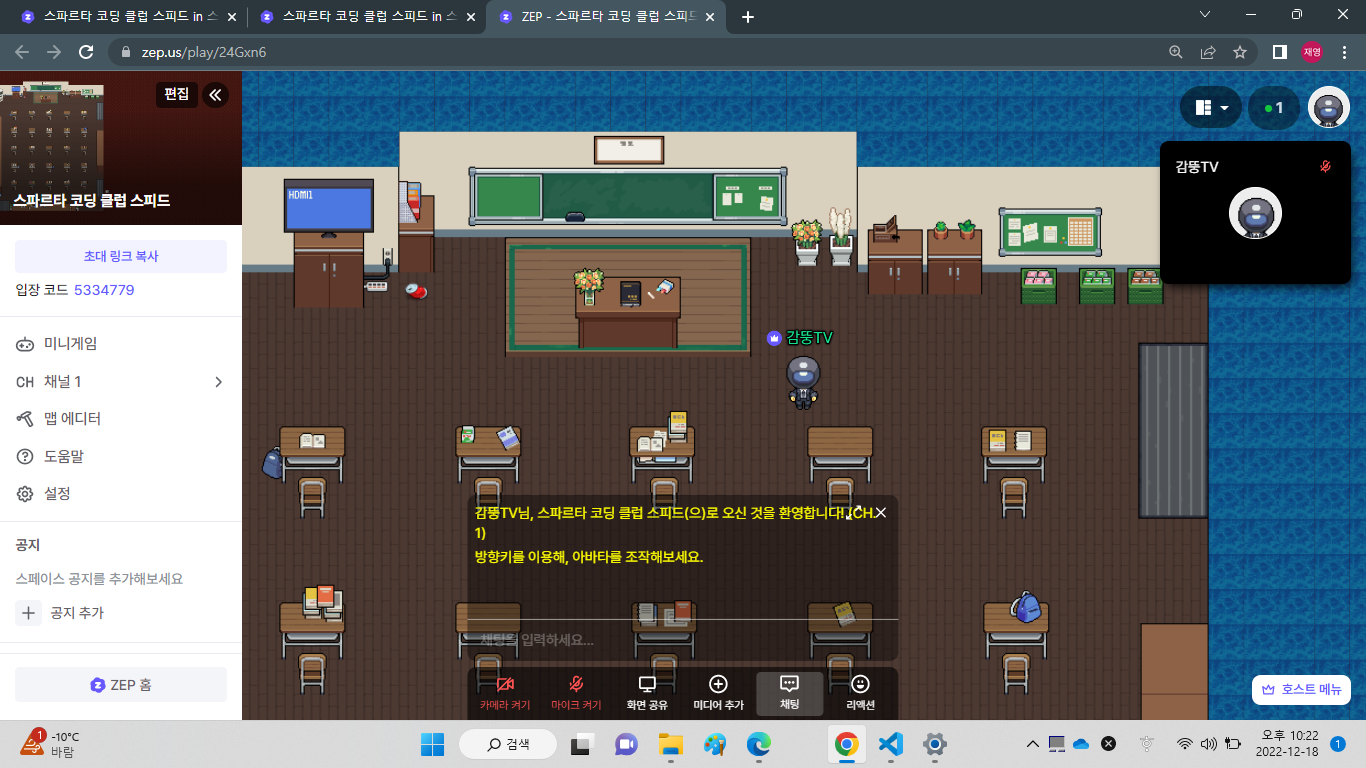
Task: Collapse the sidebar with double-chevron icon
Action: (x=215, y=95)
